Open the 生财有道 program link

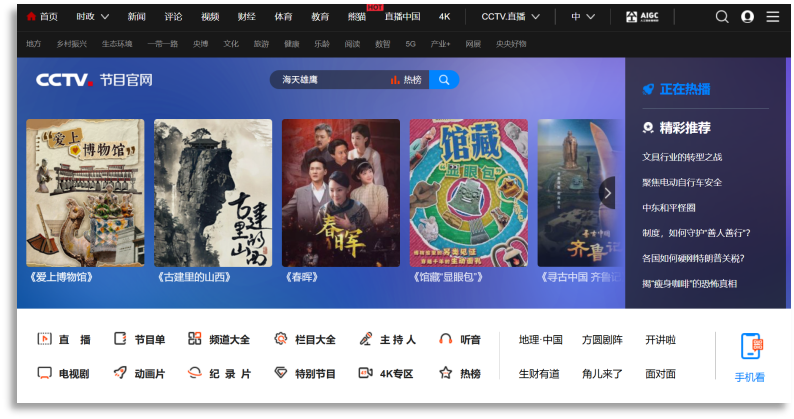[x=539, y=374]
